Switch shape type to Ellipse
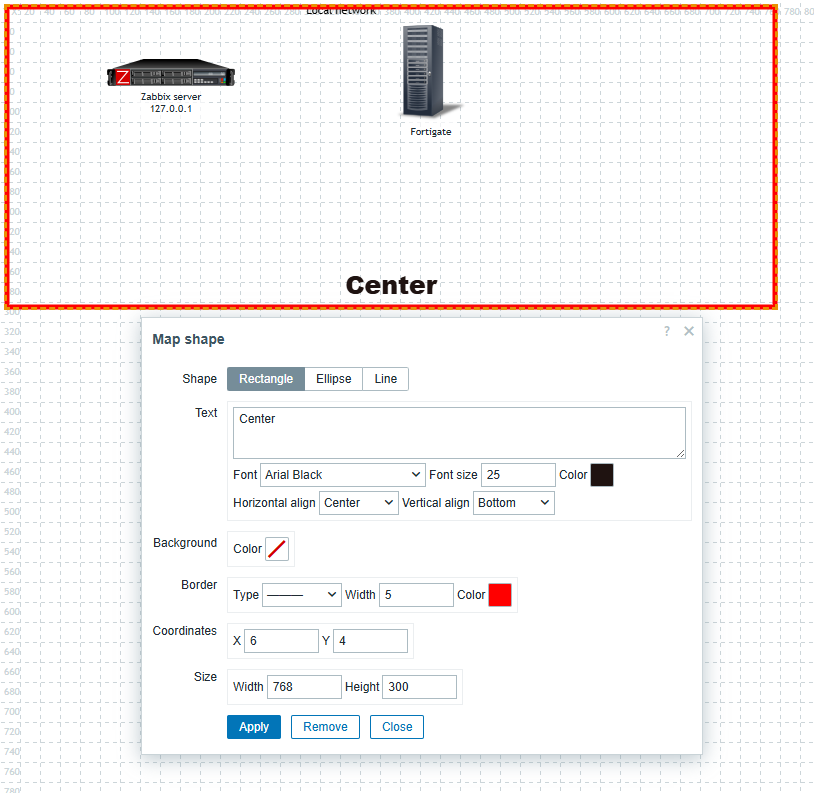 [x=333, y=379]
